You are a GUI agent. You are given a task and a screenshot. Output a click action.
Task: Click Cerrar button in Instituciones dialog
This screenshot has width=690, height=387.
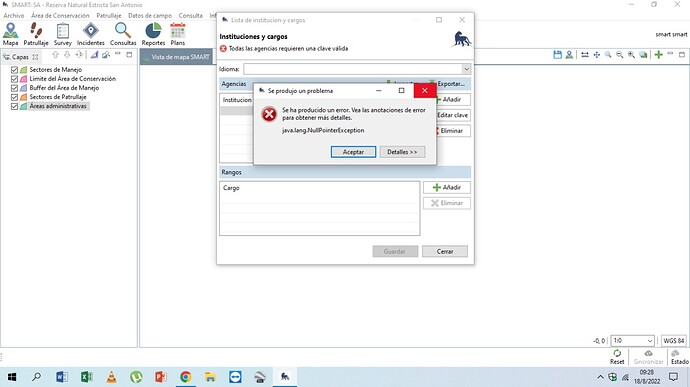click(445, 251)
